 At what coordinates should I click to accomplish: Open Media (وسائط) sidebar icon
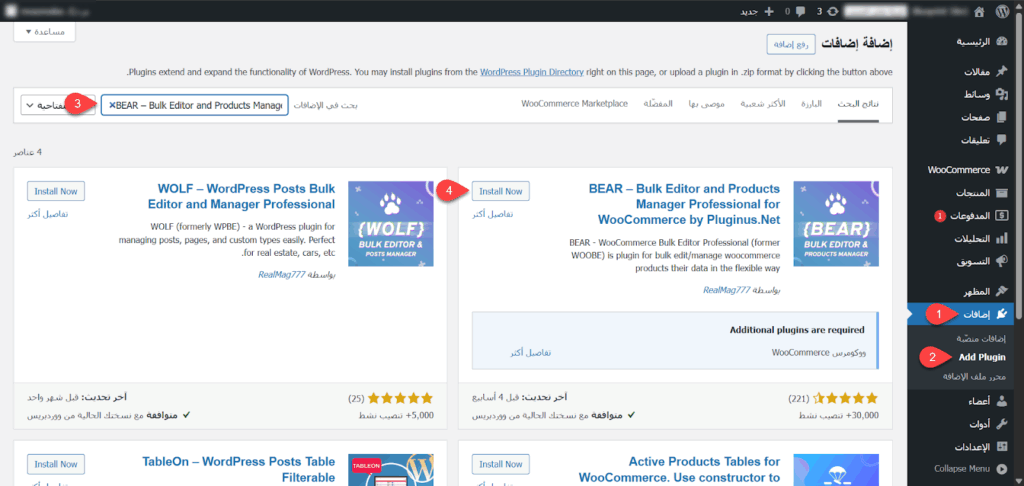[x=1002, y=95]
